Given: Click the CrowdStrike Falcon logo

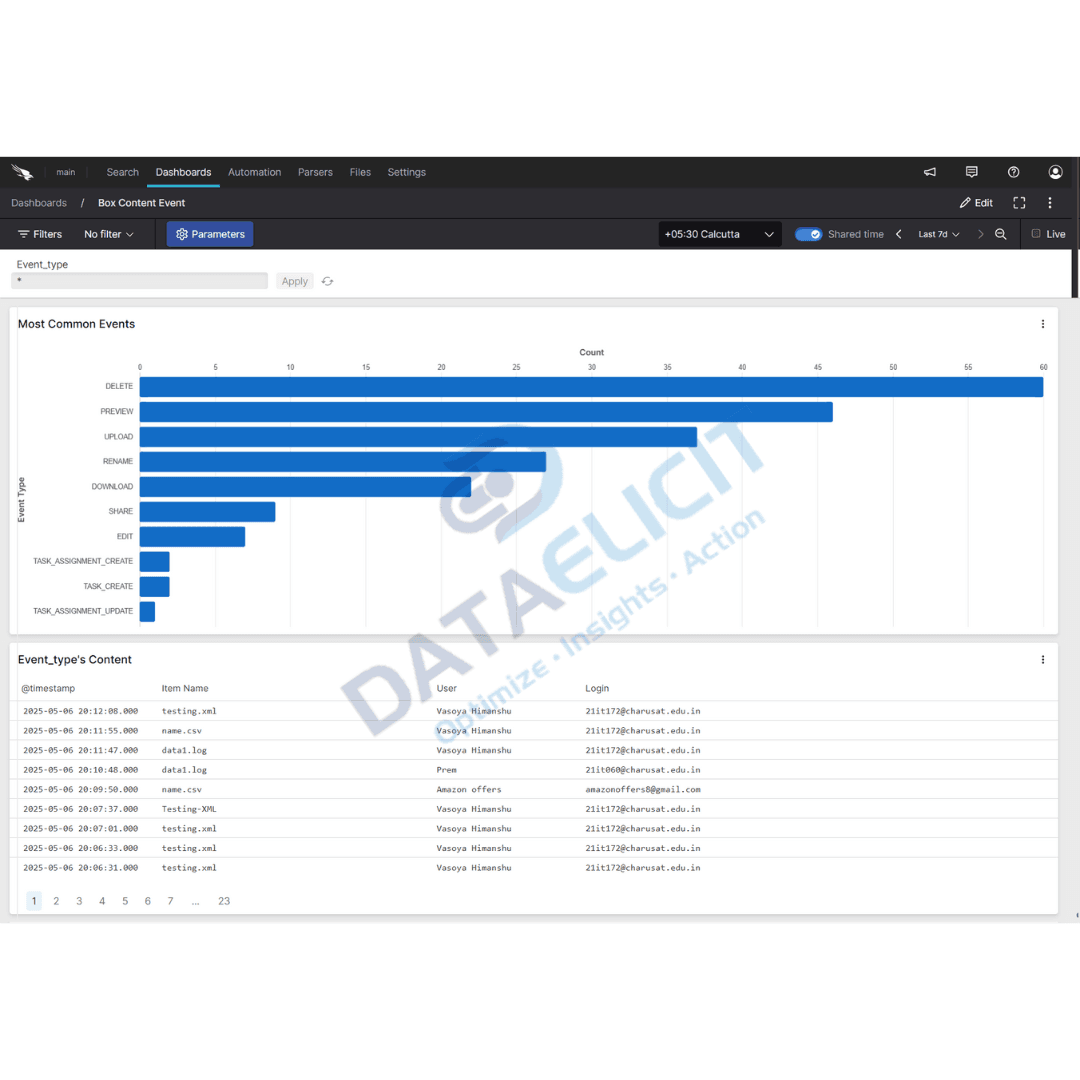Looking at the screenshot, I should click(22, 171).
